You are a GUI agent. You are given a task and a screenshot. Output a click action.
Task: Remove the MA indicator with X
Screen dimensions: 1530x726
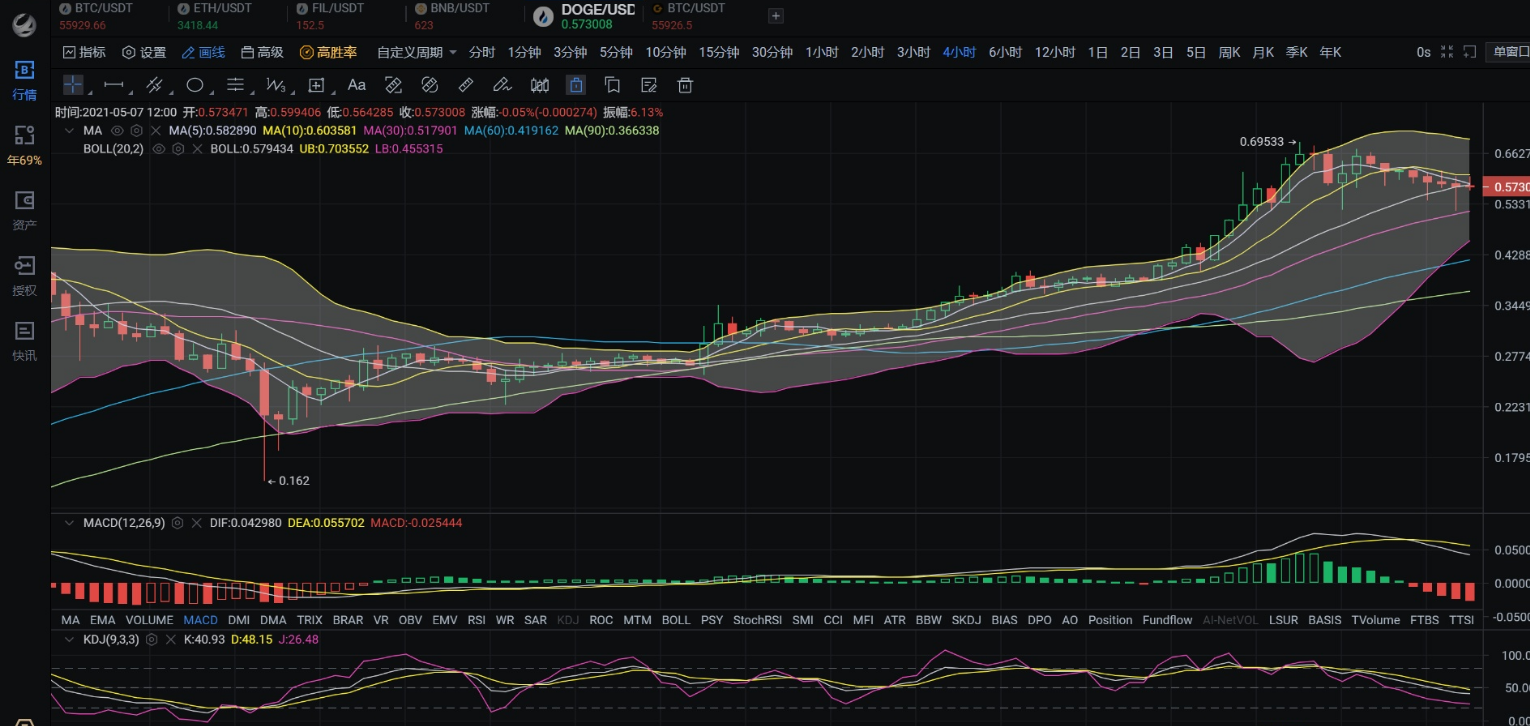coord(155,131)
